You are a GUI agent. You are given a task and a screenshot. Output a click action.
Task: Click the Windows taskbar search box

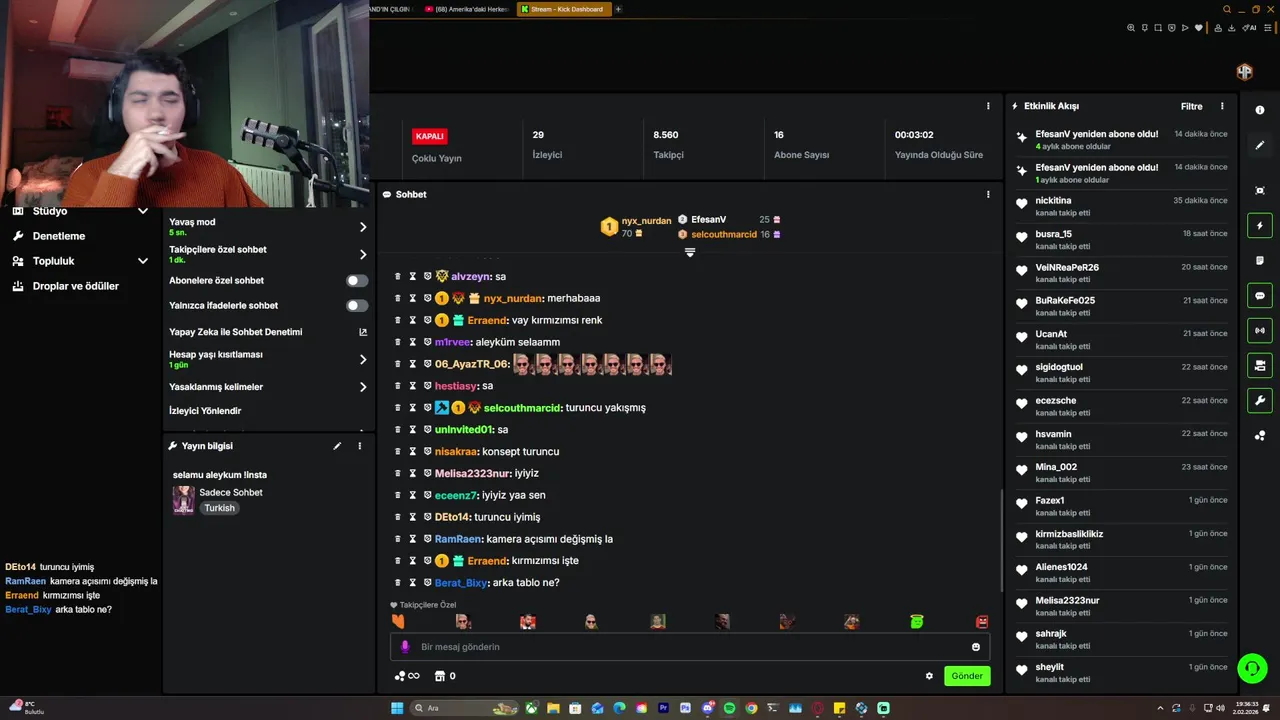(x=465, y=708)
